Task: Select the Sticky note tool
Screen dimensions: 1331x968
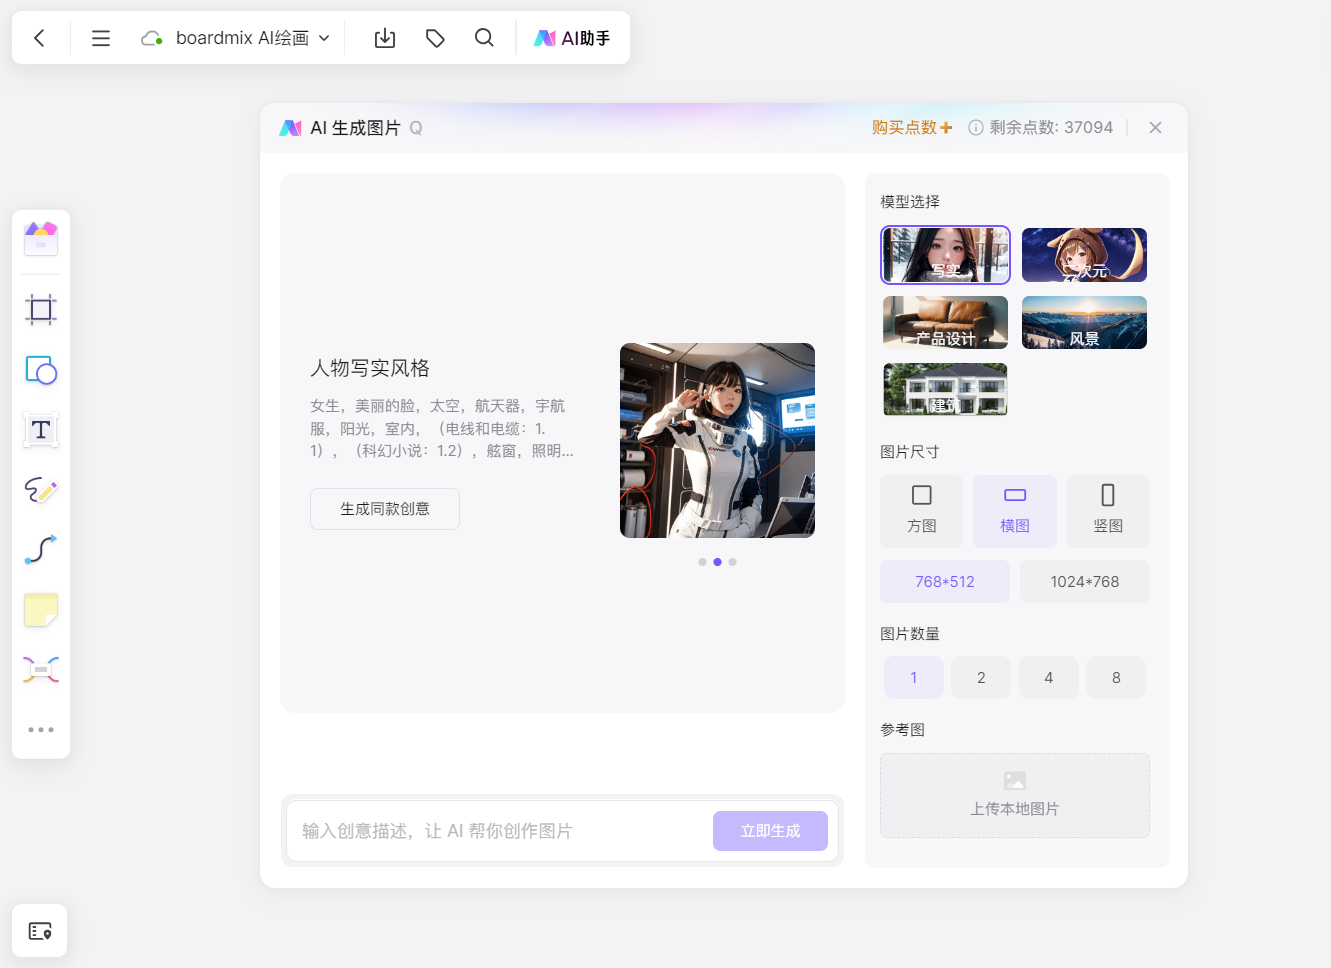Action: pos(41,610)
